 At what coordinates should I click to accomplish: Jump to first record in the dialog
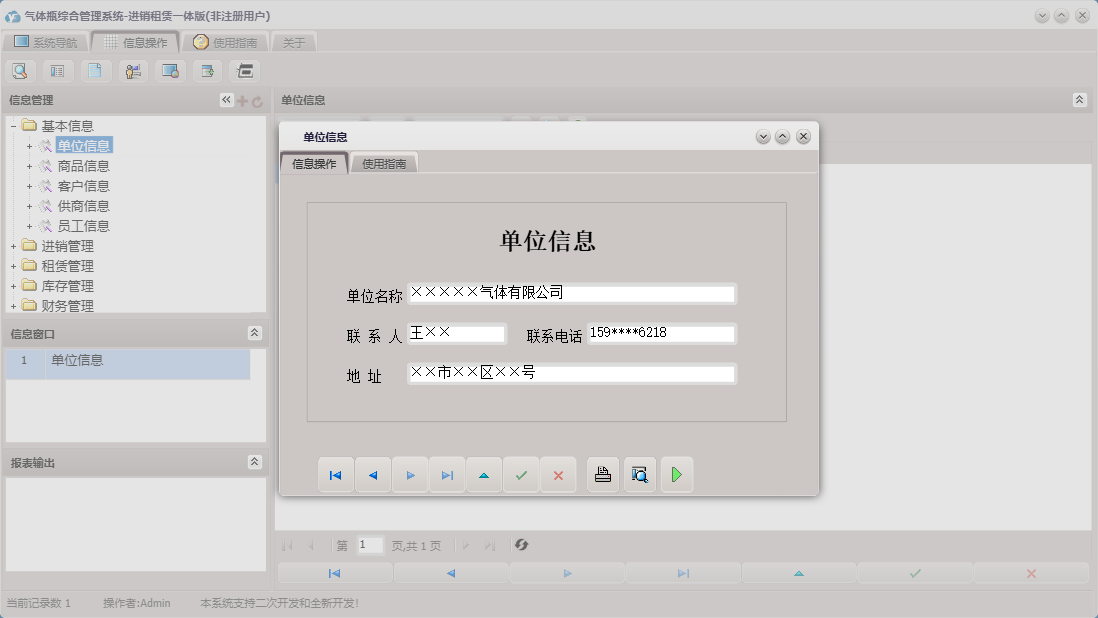[x=336, y=474]
